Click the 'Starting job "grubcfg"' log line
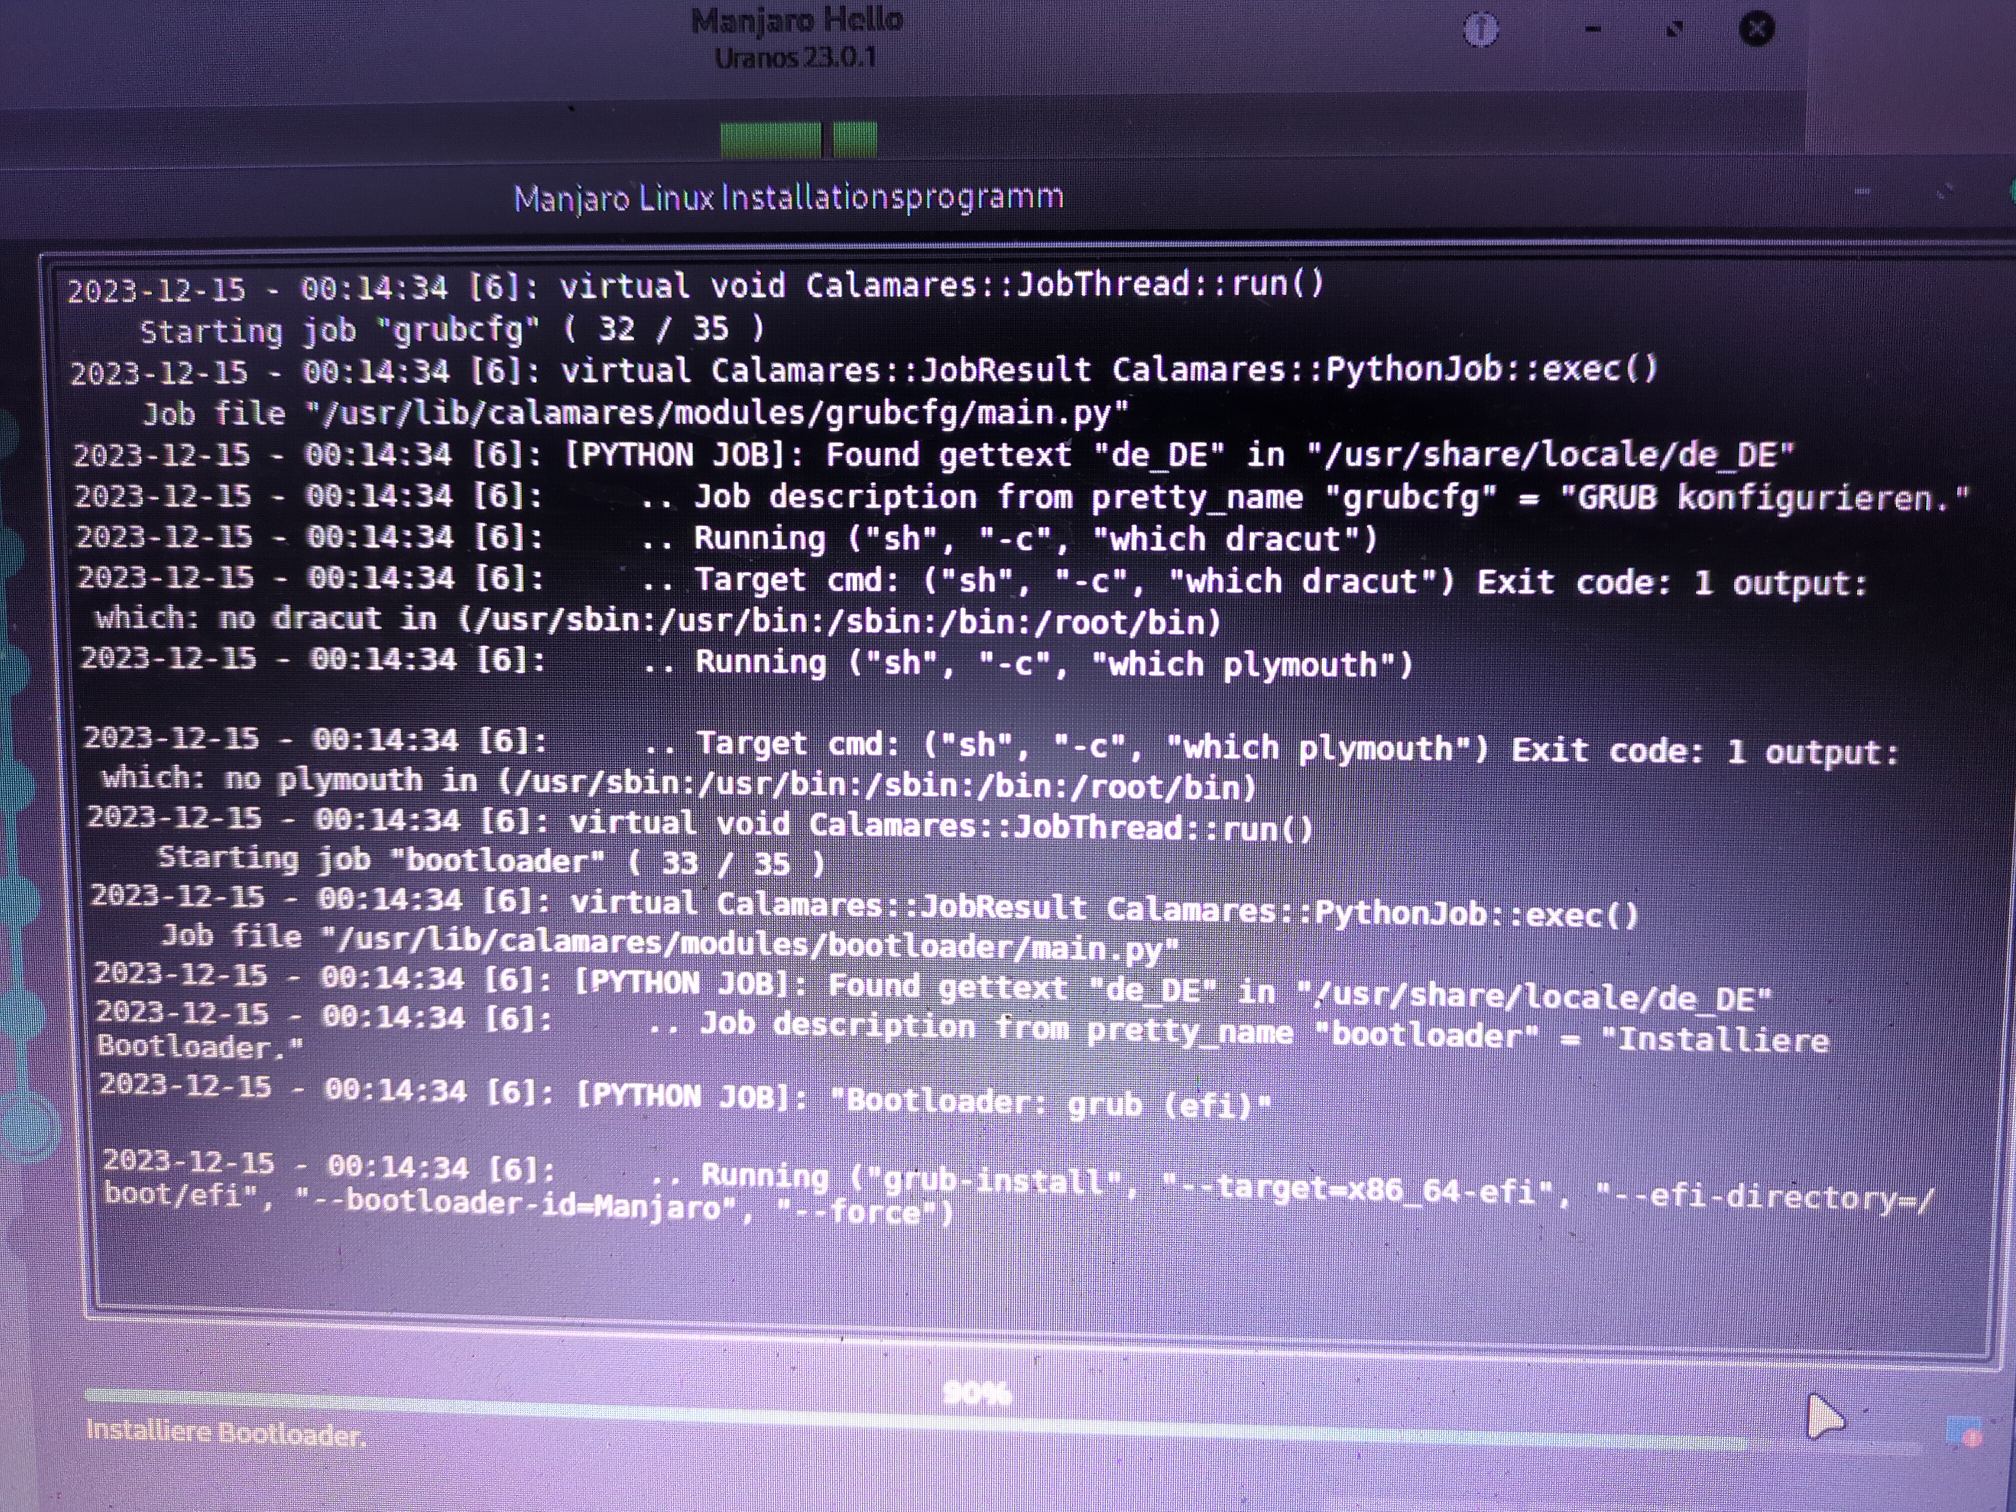Screen dimensions: 2016x1512 452,329
